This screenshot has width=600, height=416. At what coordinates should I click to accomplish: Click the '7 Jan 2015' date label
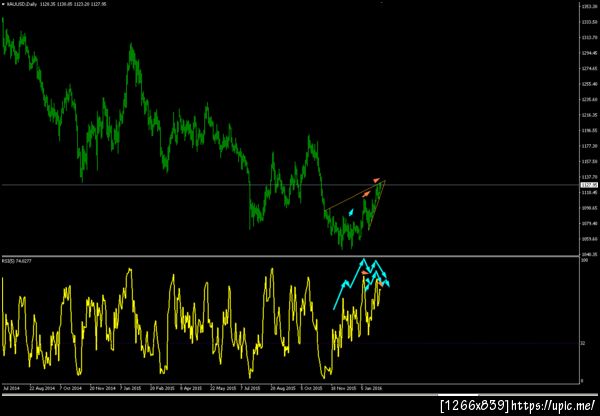click(x=131, y=388)
